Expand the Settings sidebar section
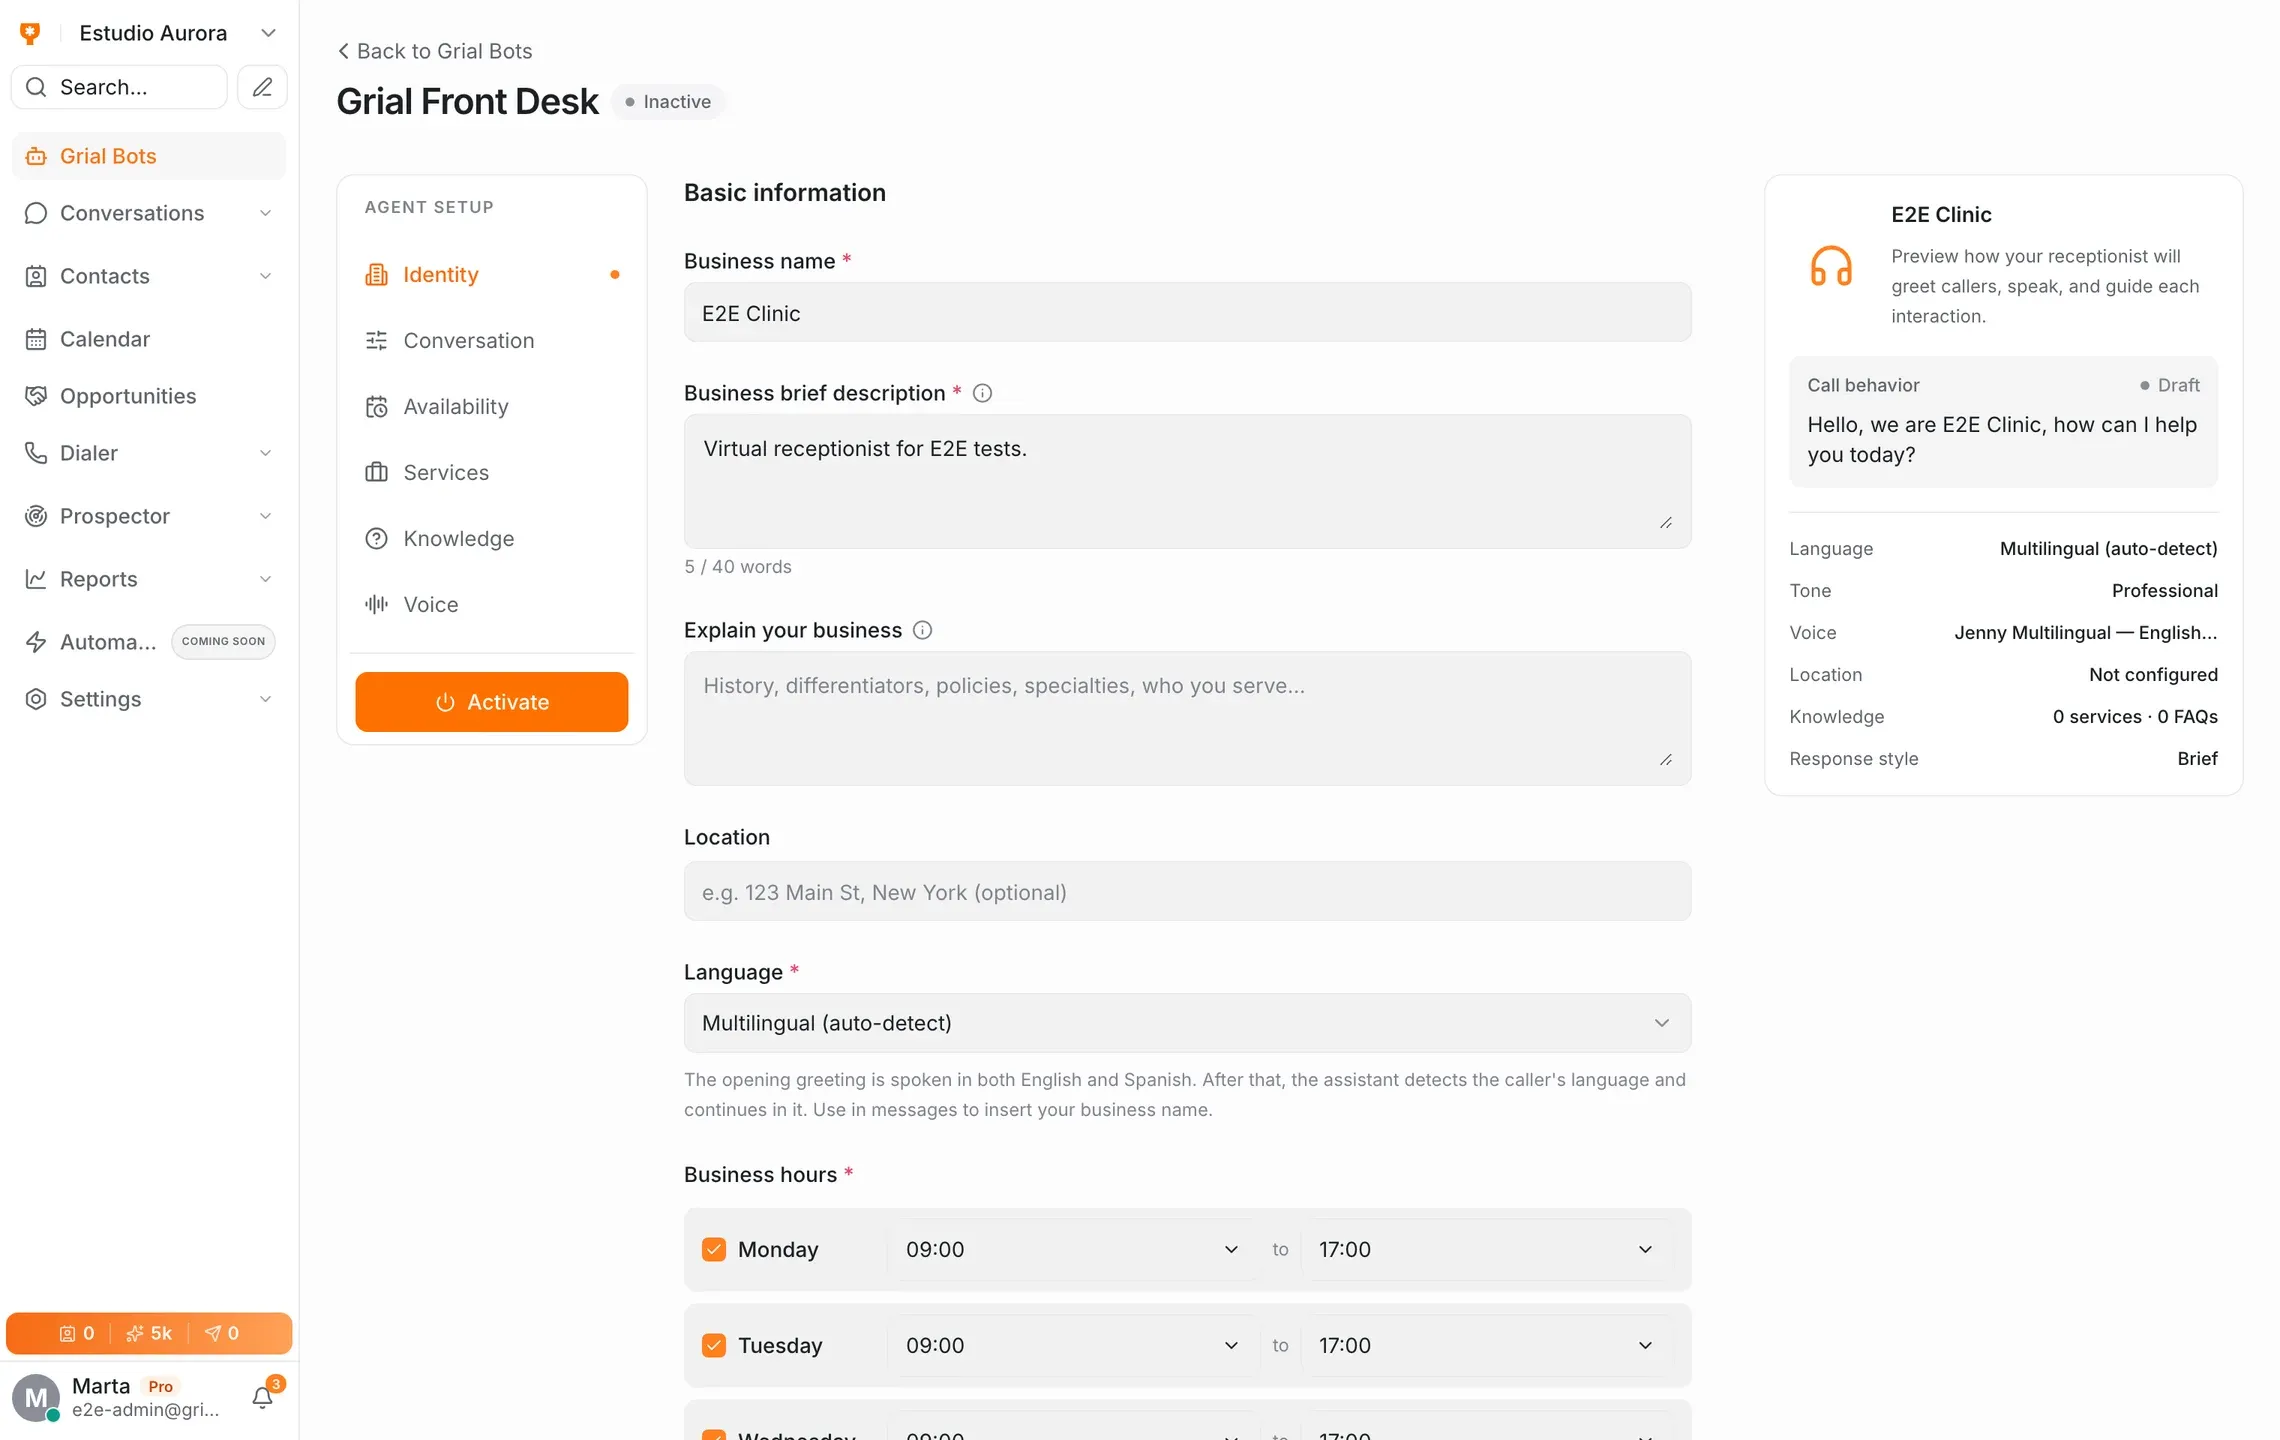 coord(265,699)
